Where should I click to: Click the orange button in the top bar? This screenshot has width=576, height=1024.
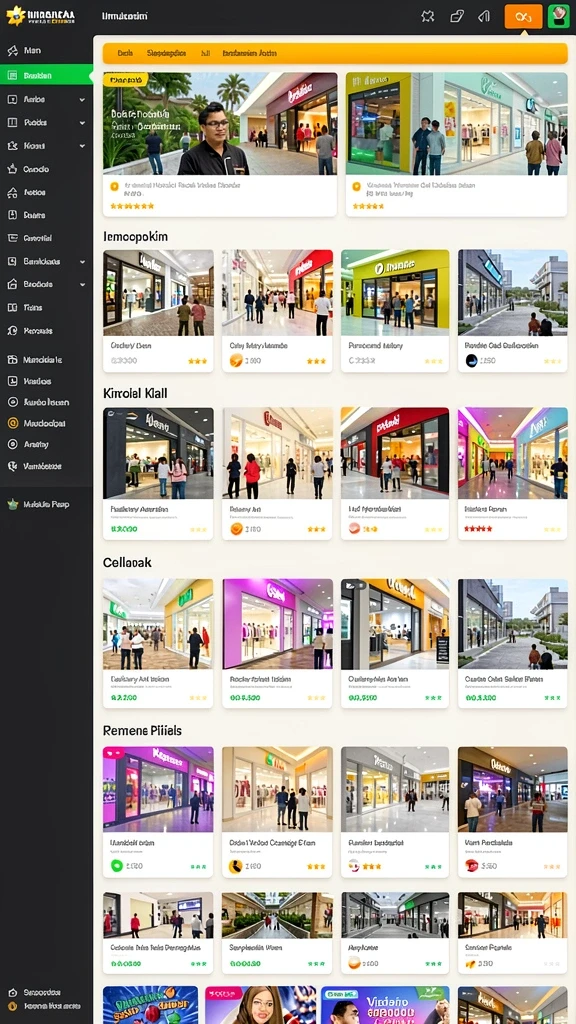pos(523,16)
